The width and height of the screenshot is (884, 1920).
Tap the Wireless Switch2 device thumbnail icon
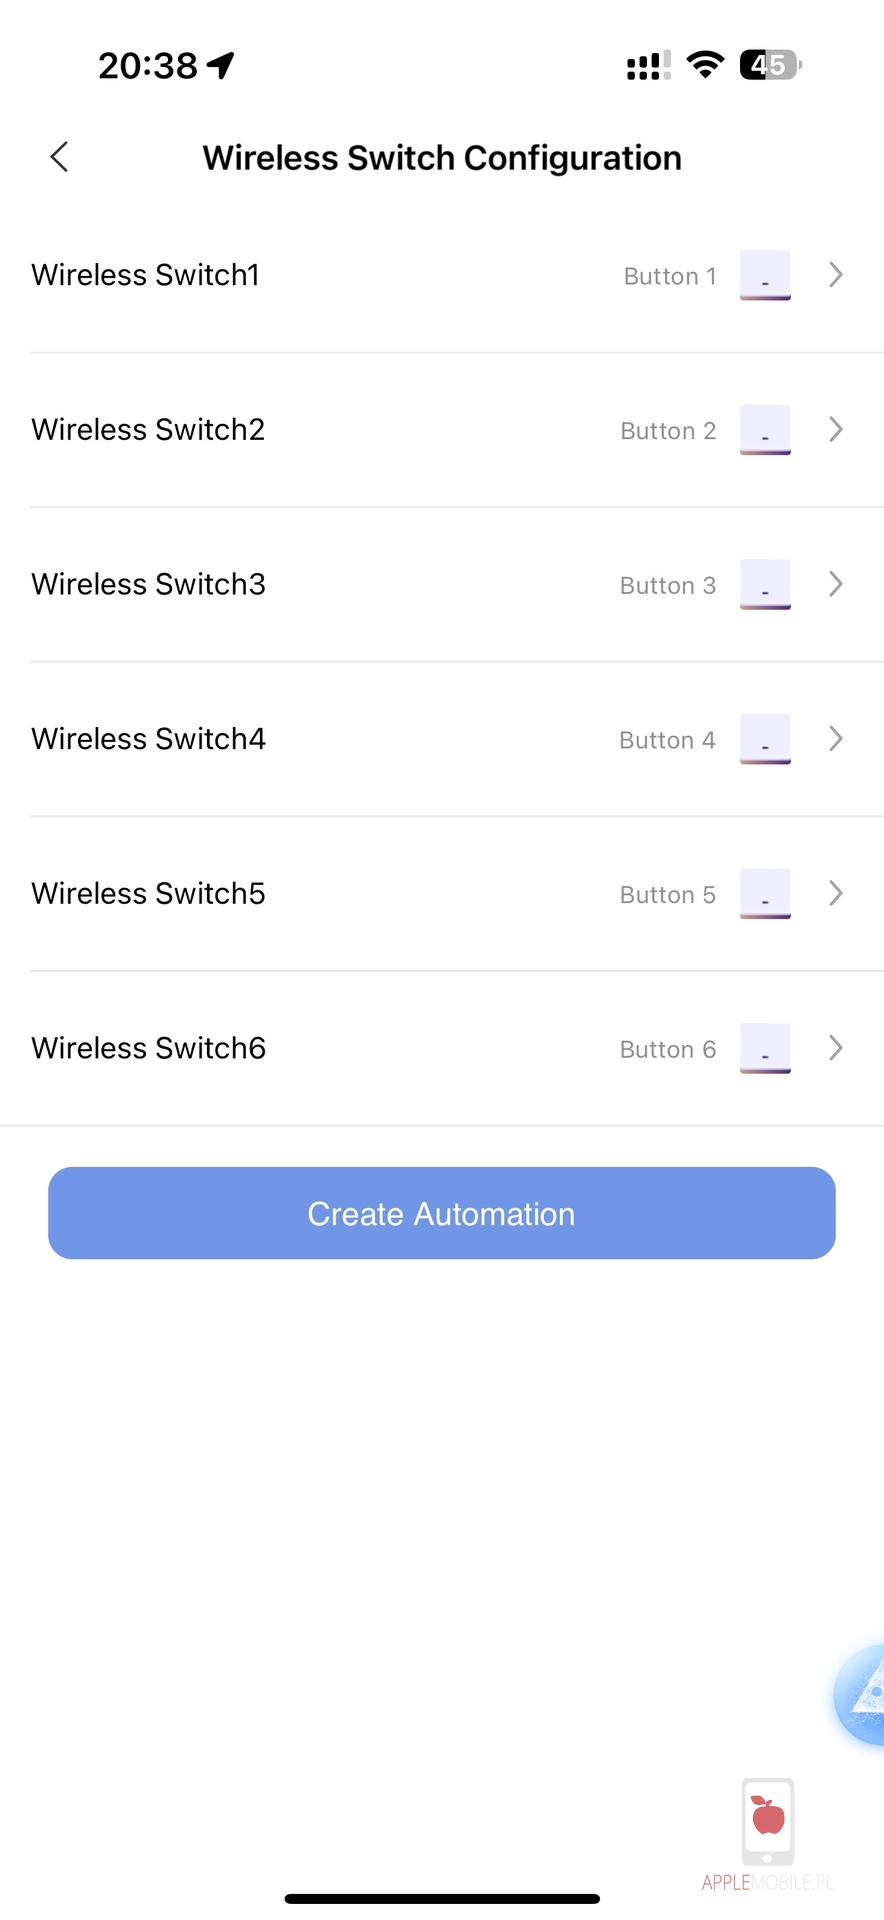[765, 430]
